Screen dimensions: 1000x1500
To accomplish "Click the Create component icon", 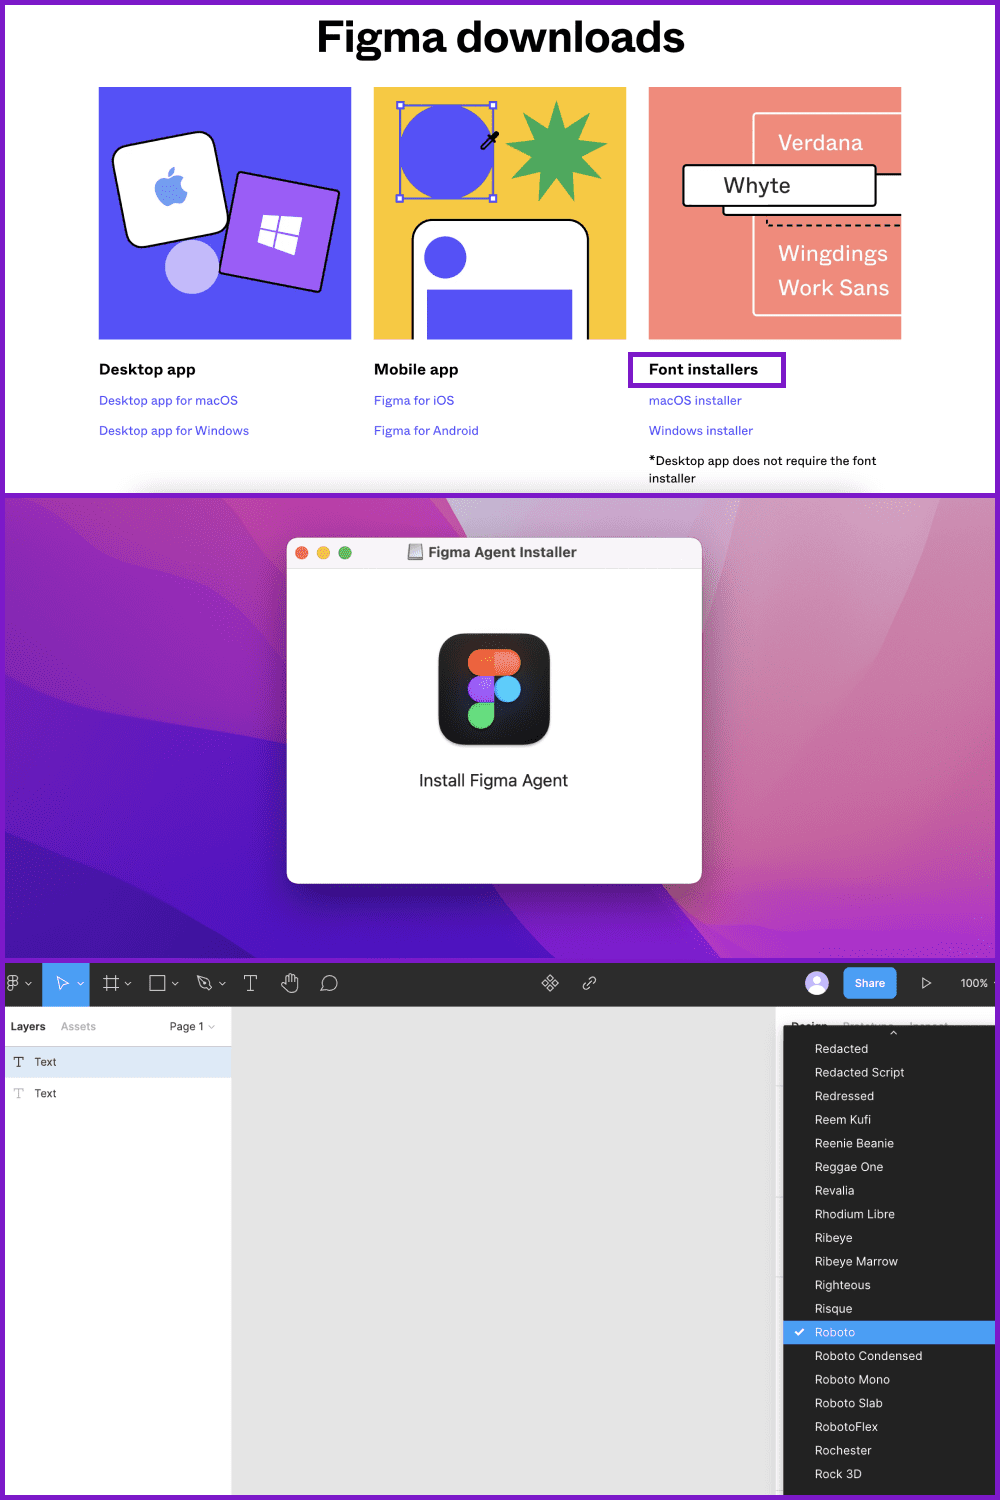I will [550, 983].
